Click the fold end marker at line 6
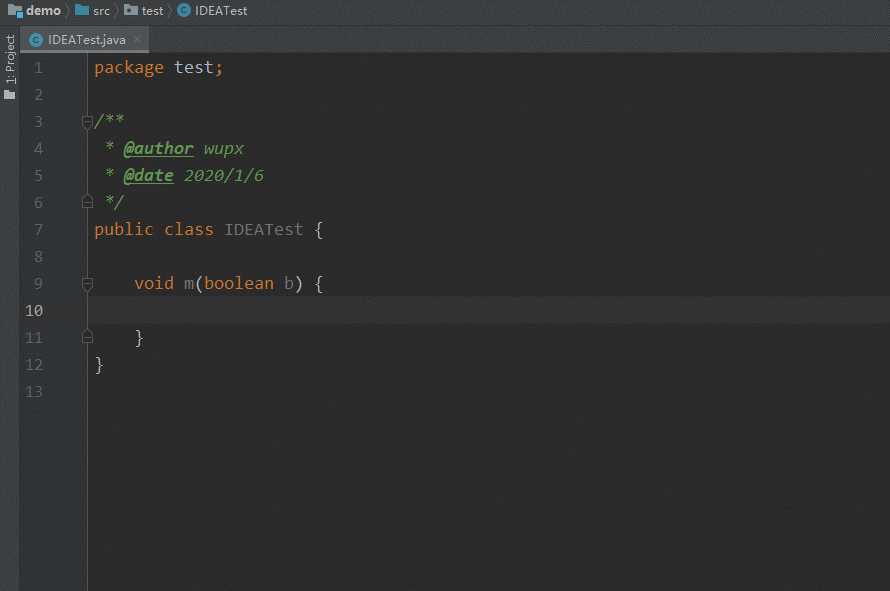Image resolution: width=890 pixels, height=591 pixels. point(87,202)
